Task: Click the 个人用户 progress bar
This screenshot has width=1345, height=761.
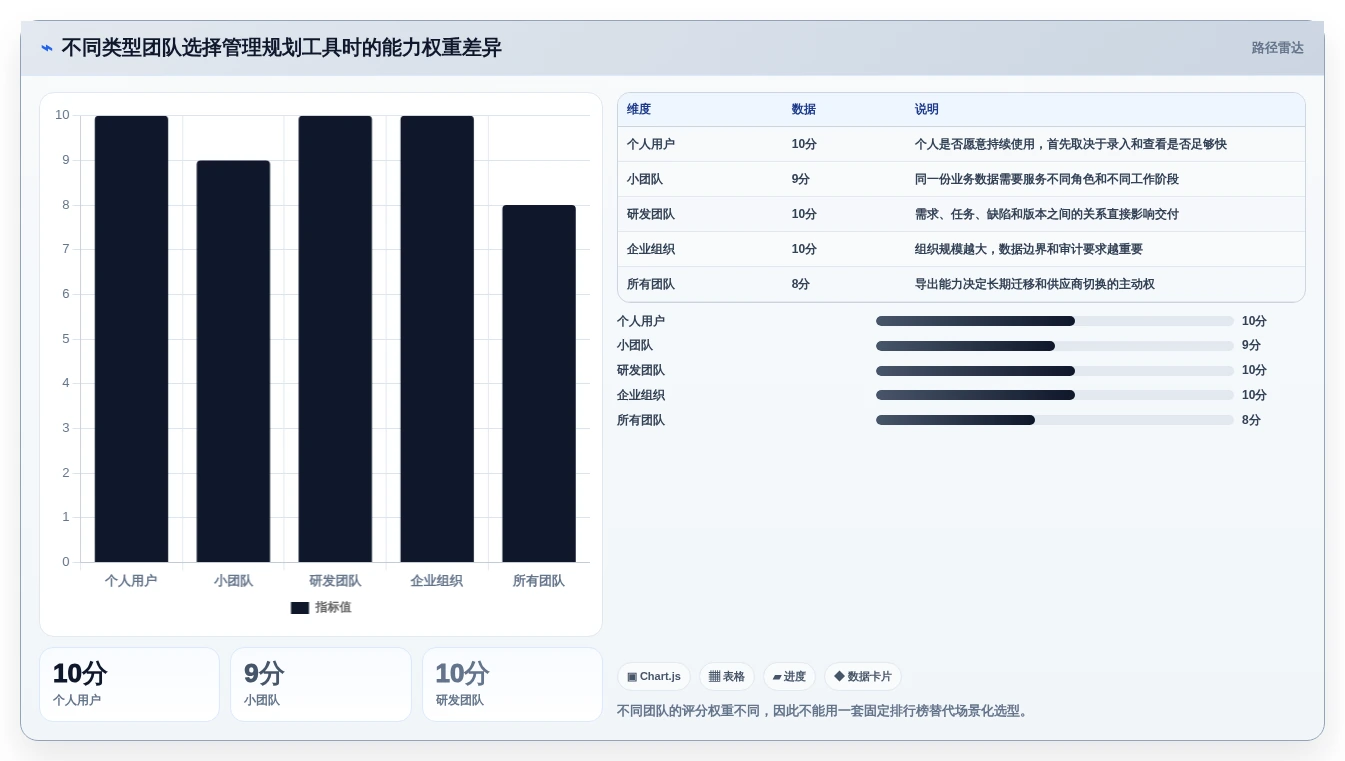Action: (x=1055, y=321)
